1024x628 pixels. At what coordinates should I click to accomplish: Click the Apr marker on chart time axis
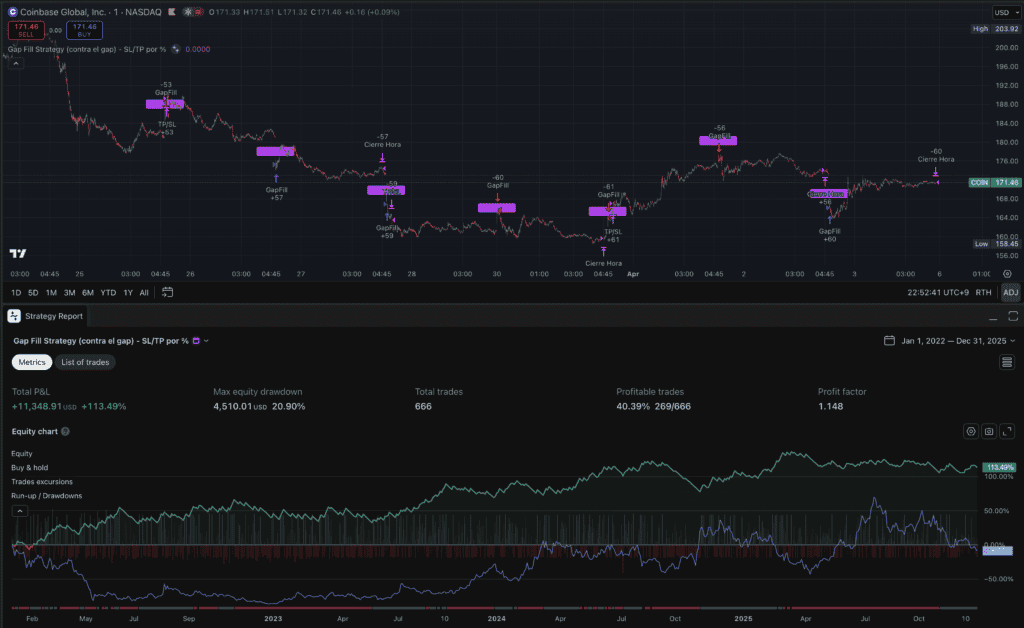pos(633,274)
